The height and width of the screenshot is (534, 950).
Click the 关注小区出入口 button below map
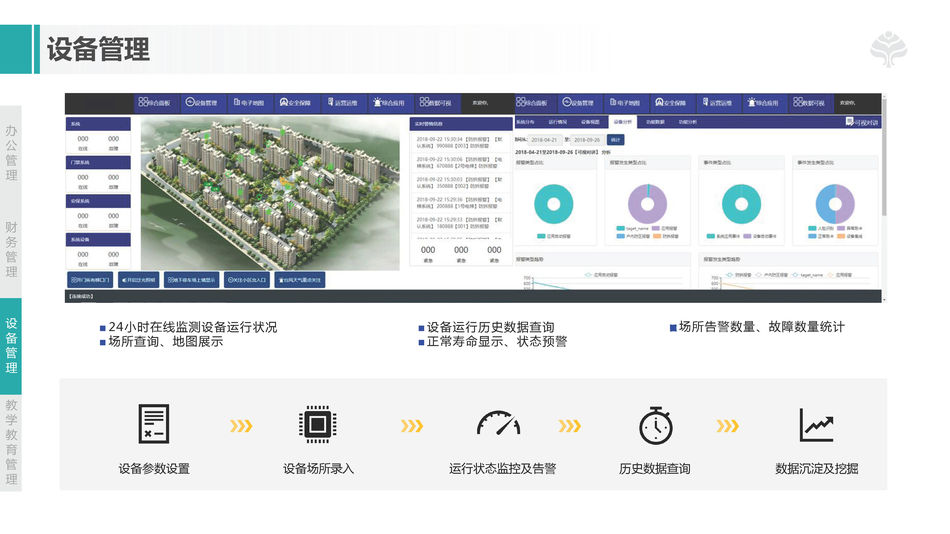coord(246,280)
